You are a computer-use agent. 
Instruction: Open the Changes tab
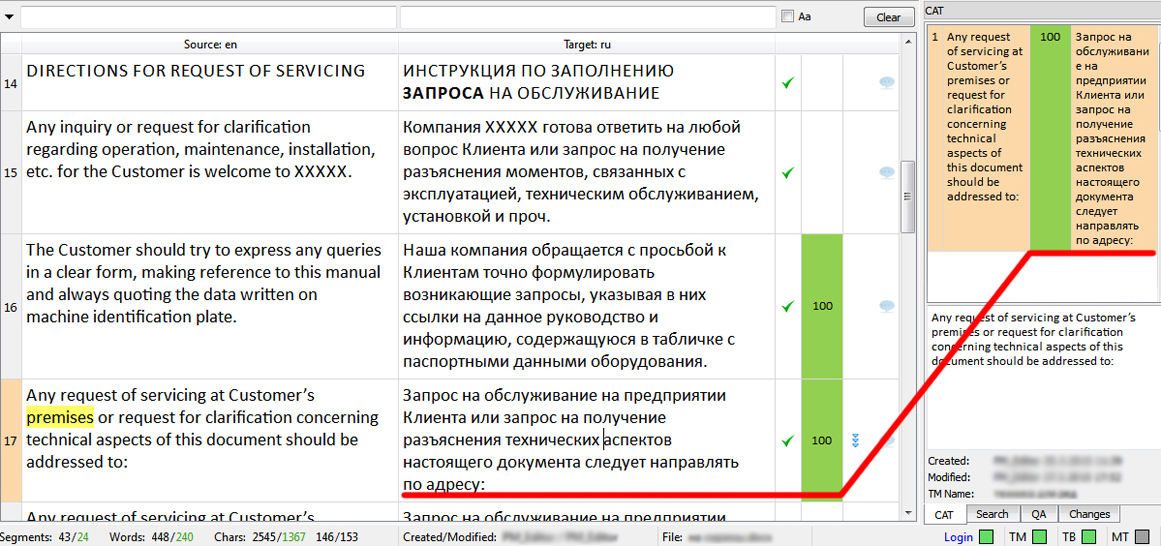tap(1089, 514)
